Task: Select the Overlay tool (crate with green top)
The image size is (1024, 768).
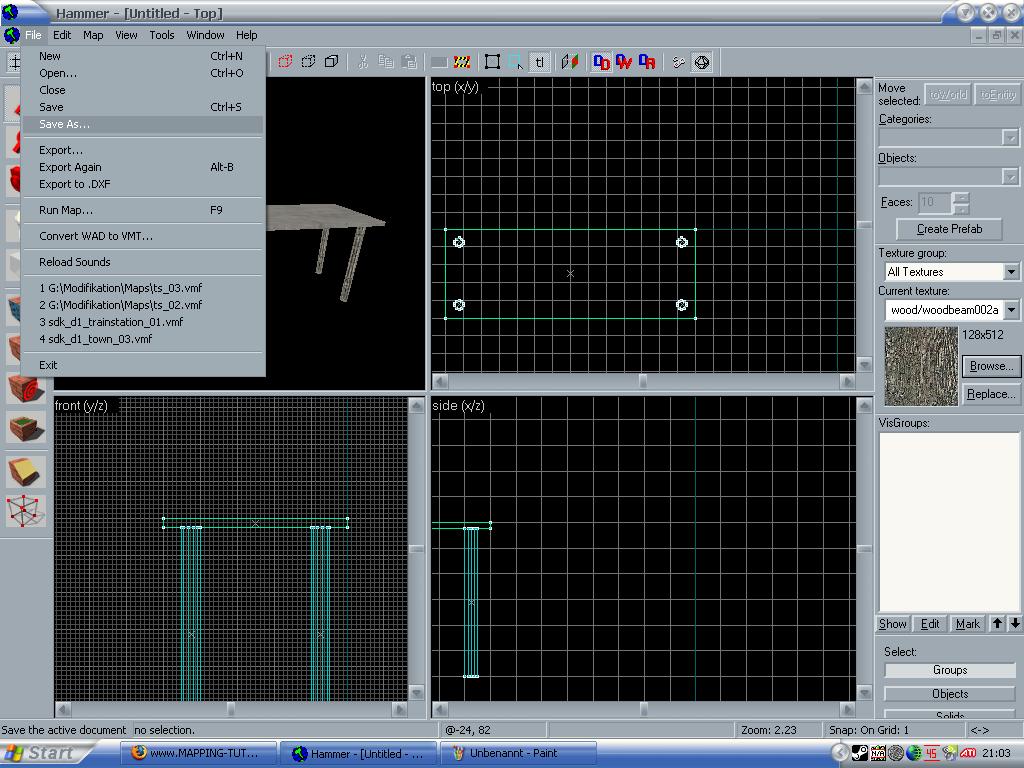Action: click(26, 428)
